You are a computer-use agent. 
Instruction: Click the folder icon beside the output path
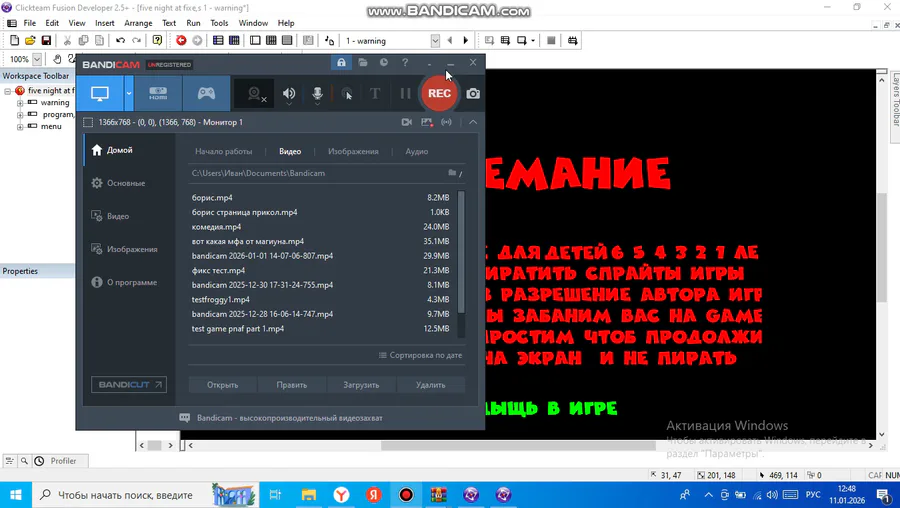452,173
